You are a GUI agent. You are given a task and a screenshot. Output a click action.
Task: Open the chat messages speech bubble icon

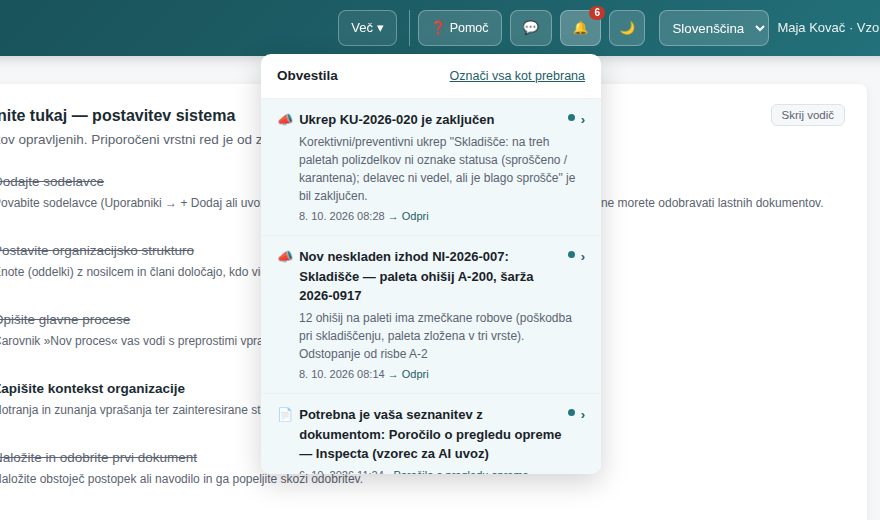tap(530, 28)
